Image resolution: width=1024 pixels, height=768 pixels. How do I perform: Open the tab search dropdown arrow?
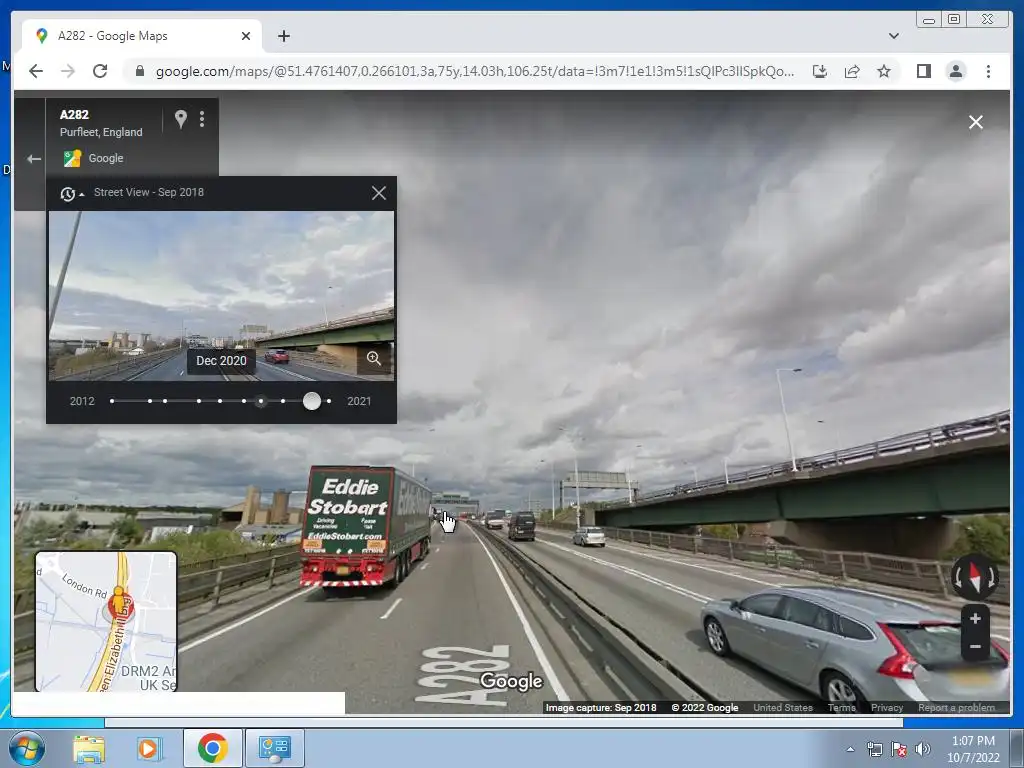click(893, 36)
